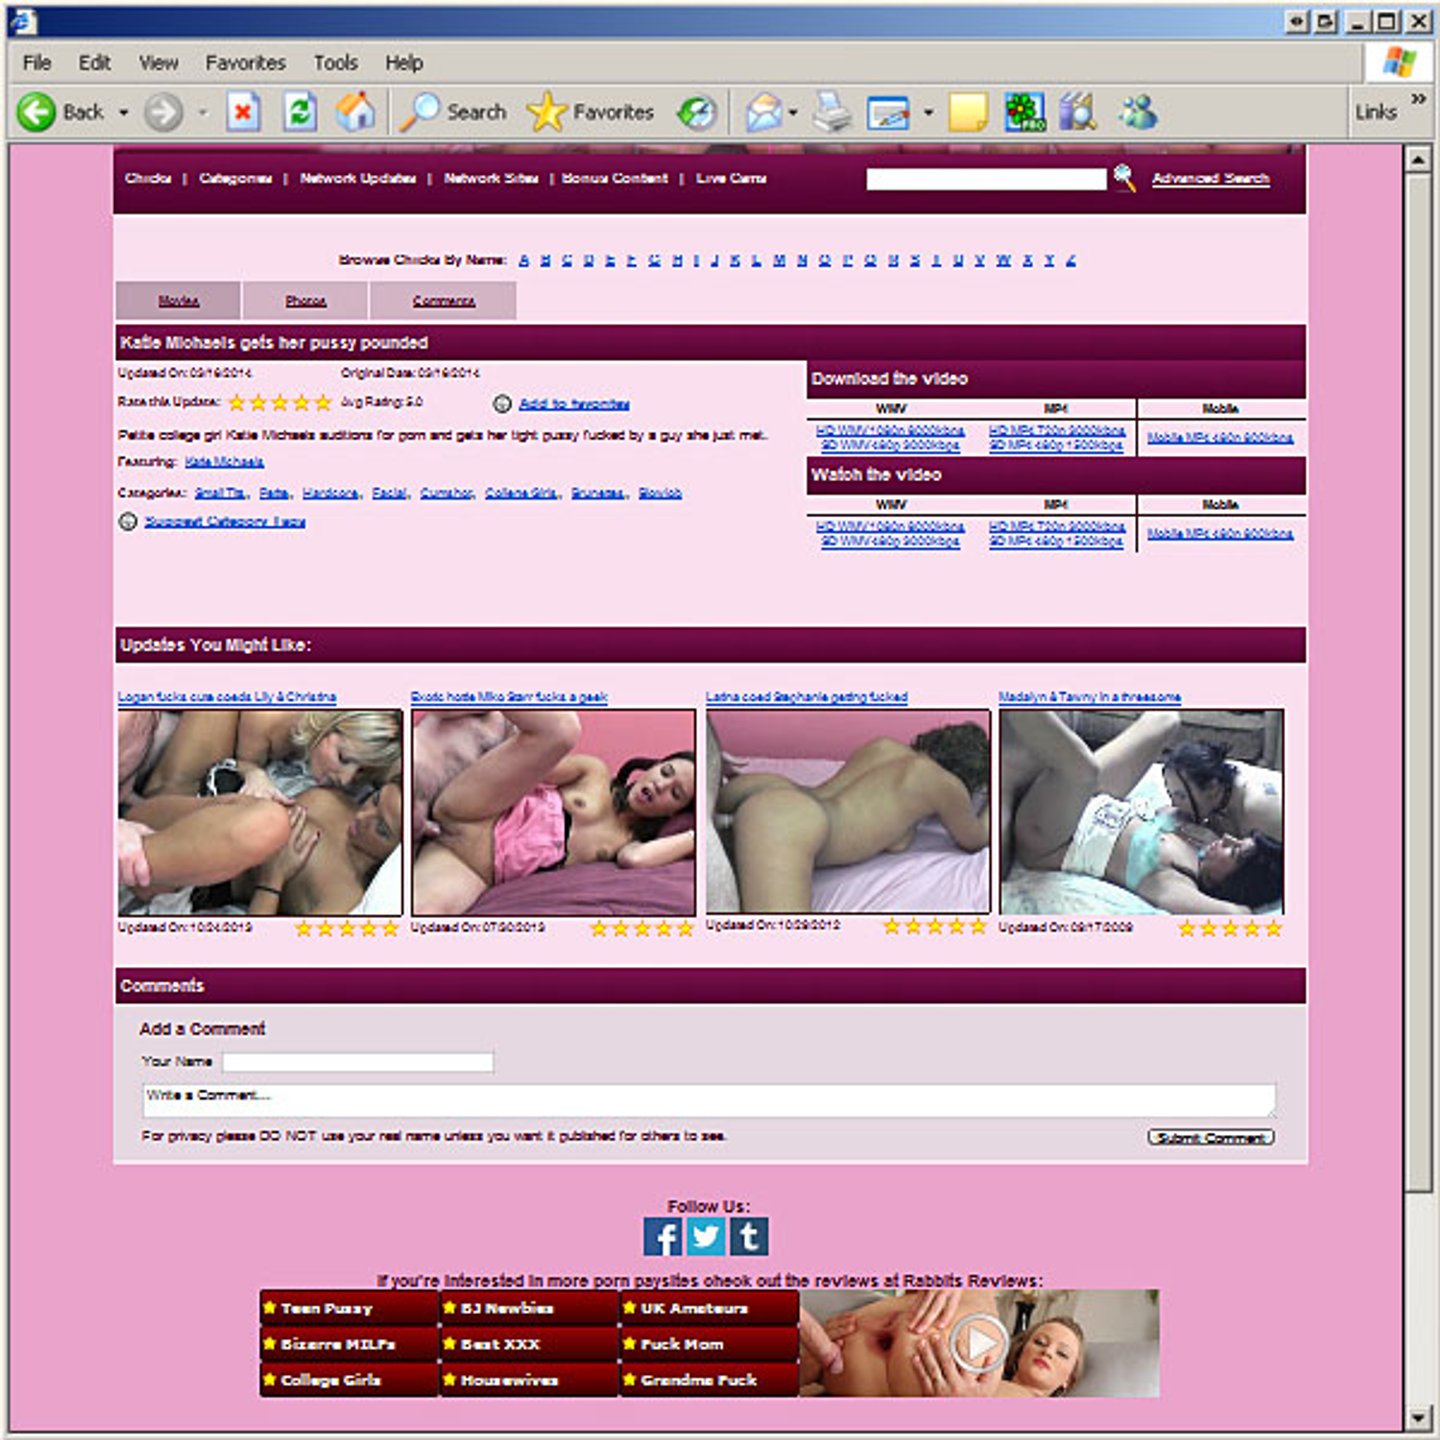This screenshot has width=1440, height=1440.
Task: Open the Tools menu
Action: [x=335, y=63]
